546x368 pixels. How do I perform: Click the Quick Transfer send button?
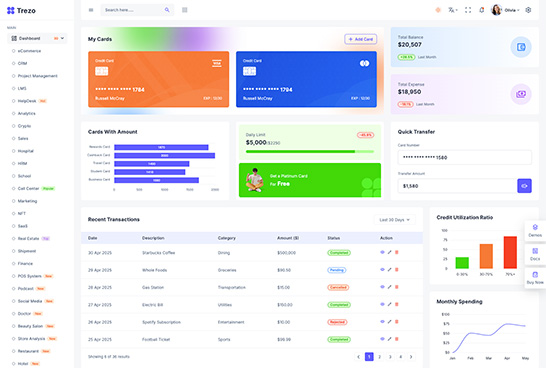[524, 186]
